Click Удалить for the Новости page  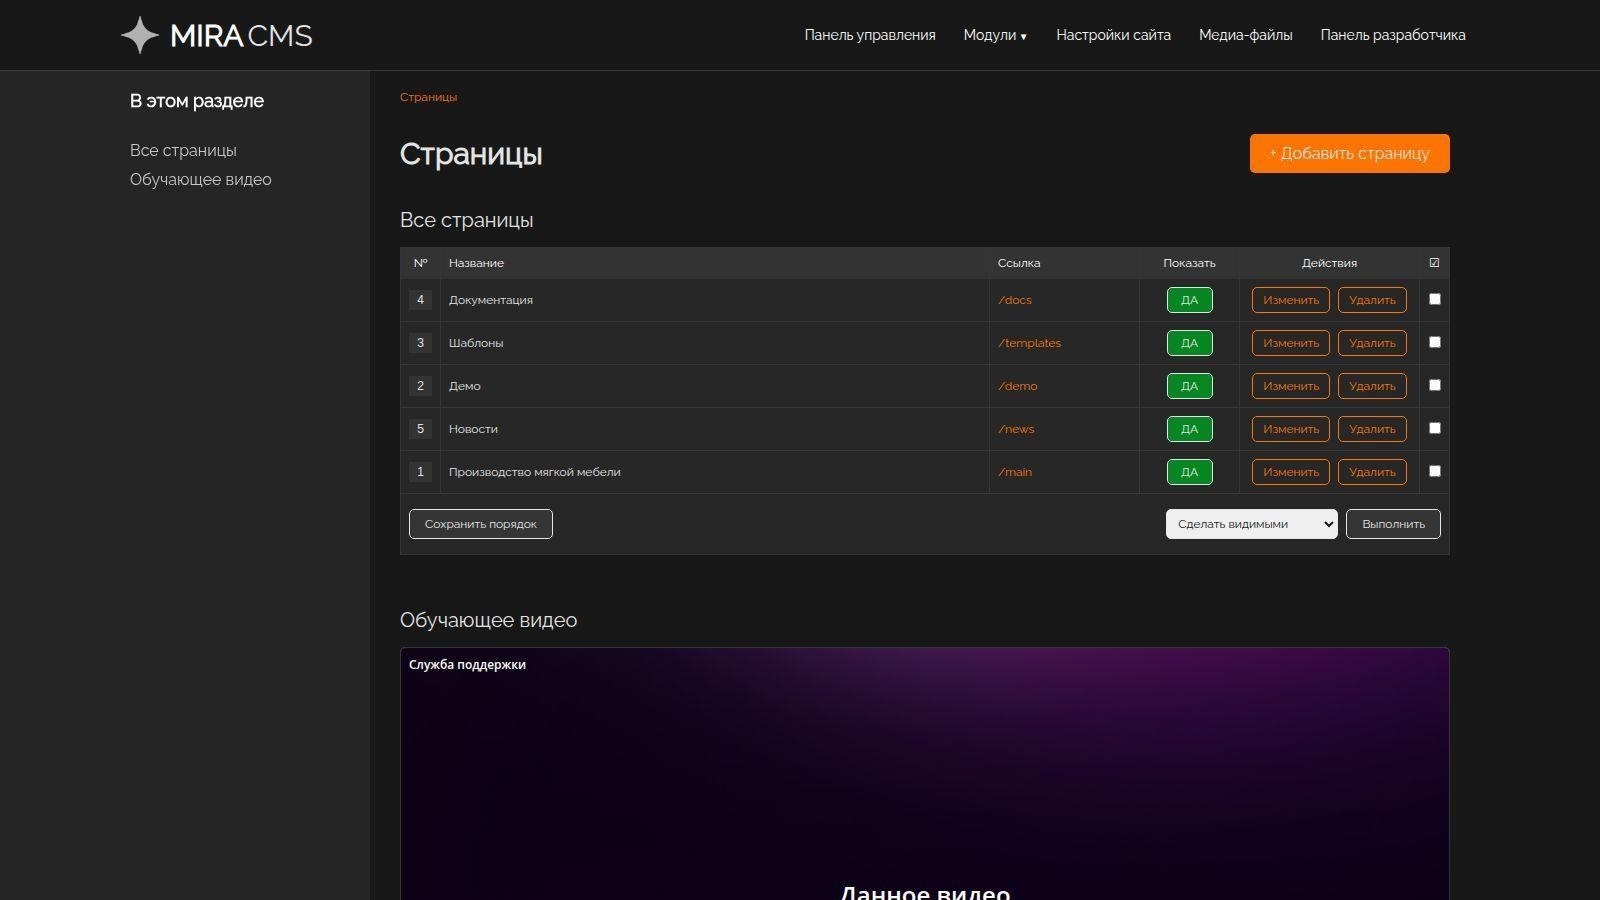[1372, 429]
